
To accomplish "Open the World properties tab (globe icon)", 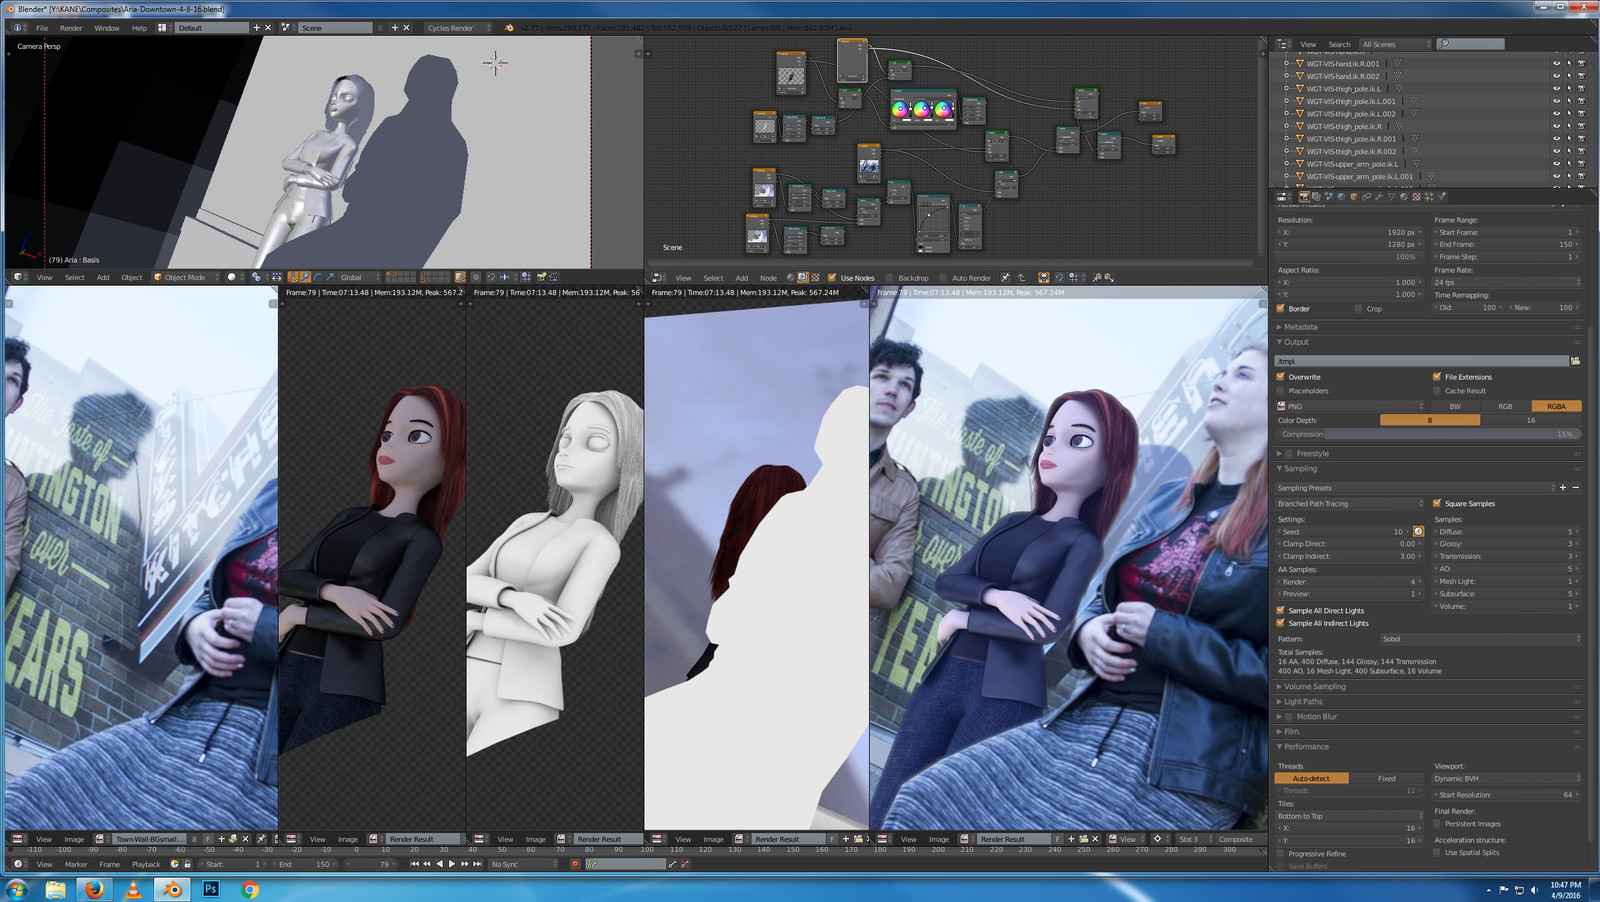I will tap(1341, 196).
